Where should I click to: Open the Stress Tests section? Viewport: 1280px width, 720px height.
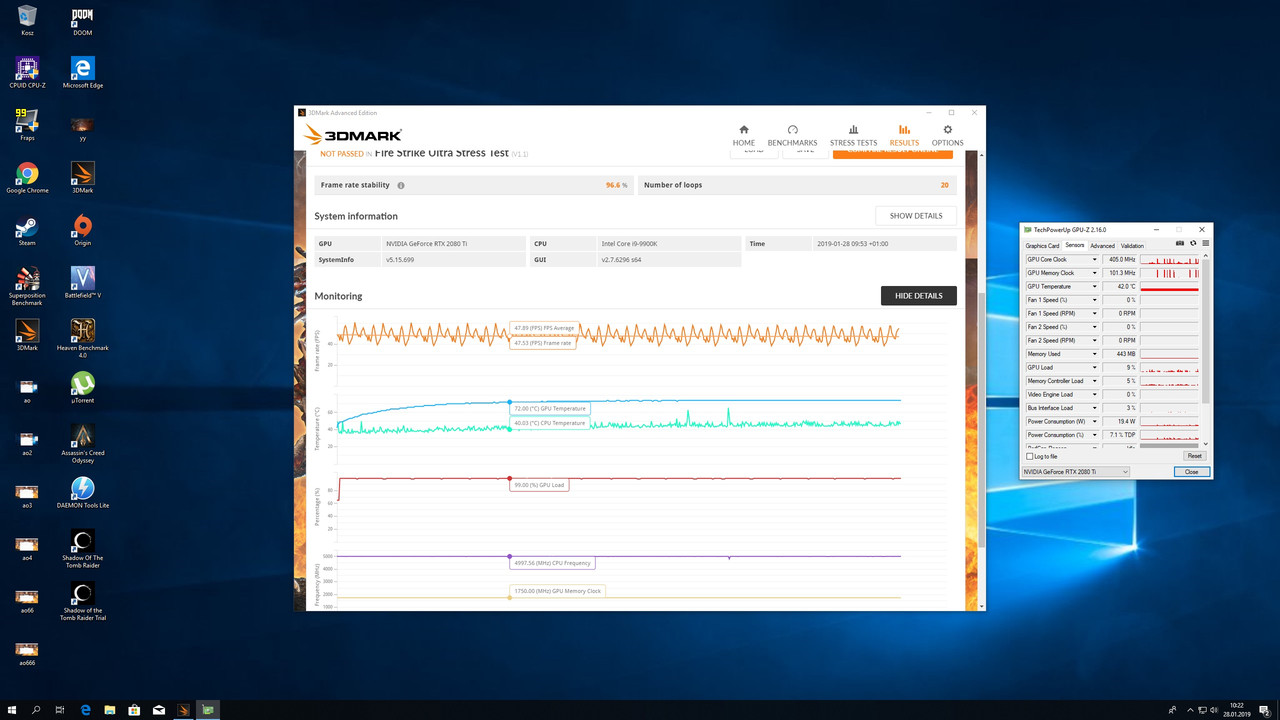point(853,136)
